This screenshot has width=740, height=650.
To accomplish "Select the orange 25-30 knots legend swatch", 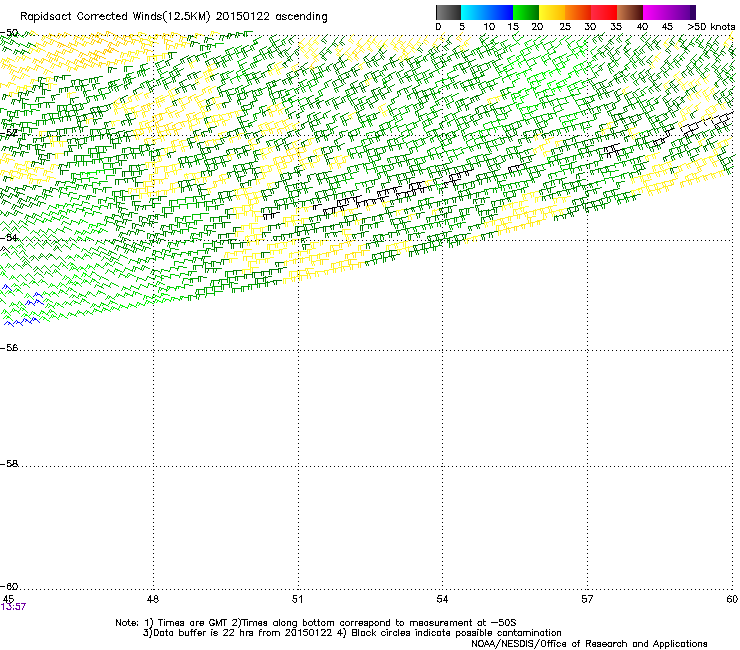I will (x=578, y=12).
